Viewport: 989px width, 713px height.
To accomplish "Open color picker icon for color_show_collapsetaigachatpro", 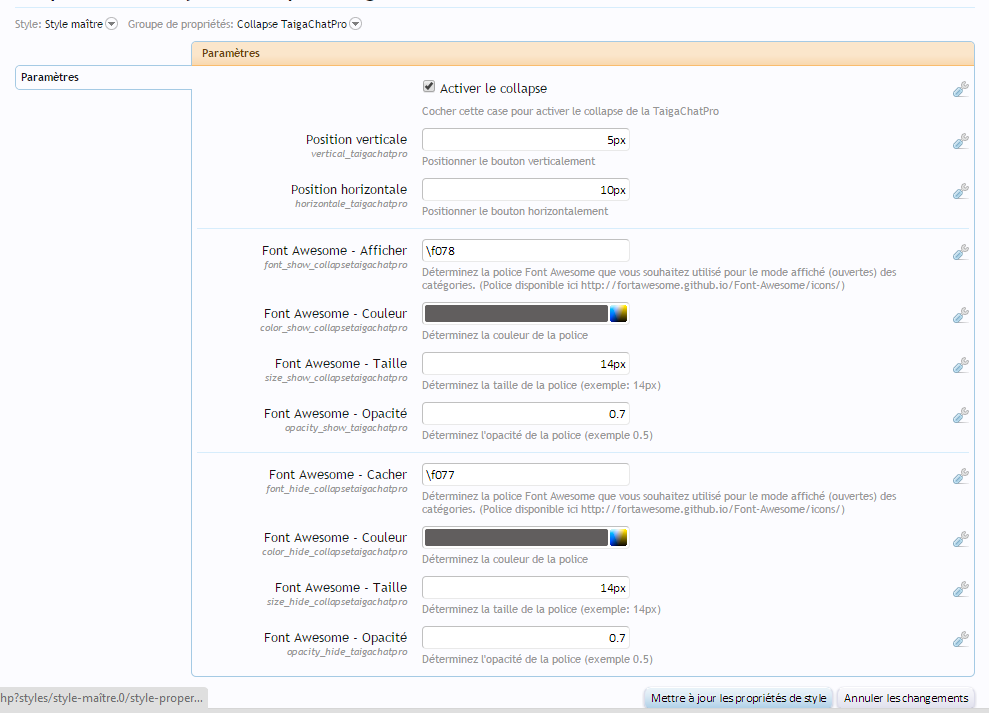I will pos(618,313).
